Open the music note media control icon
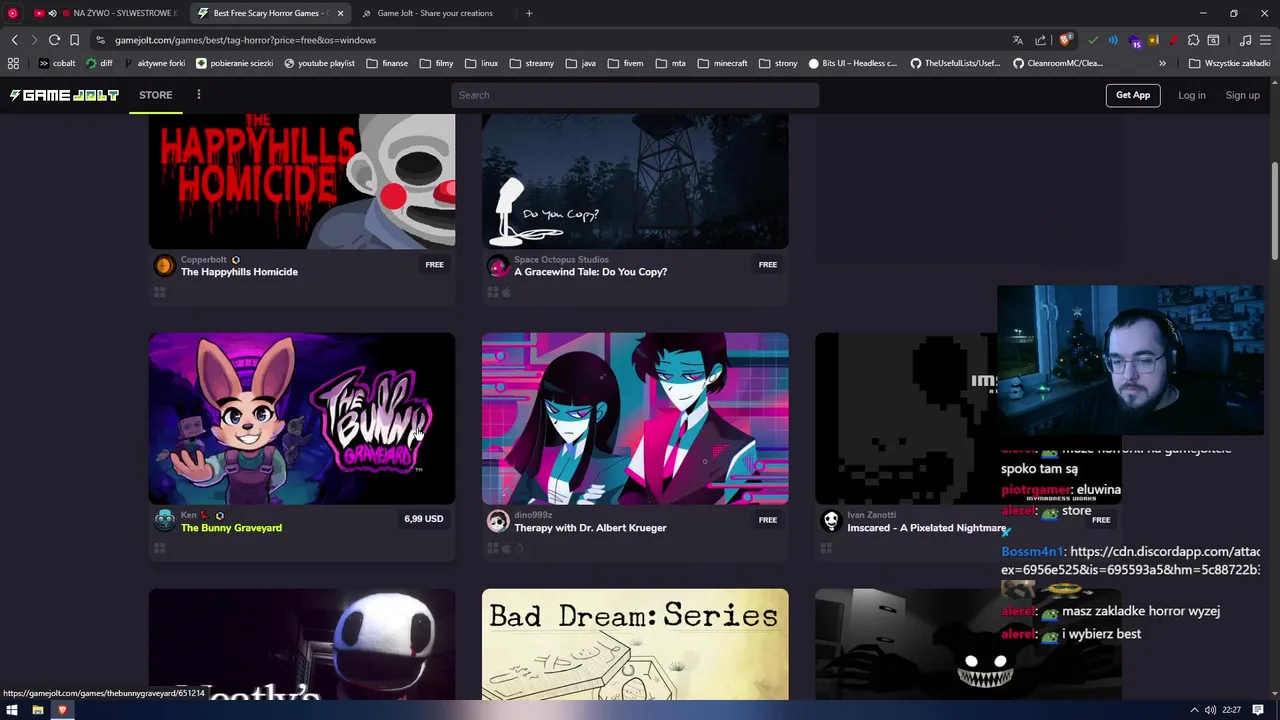The height and width of the screenshot is (720, 1280). (1245, 40)
